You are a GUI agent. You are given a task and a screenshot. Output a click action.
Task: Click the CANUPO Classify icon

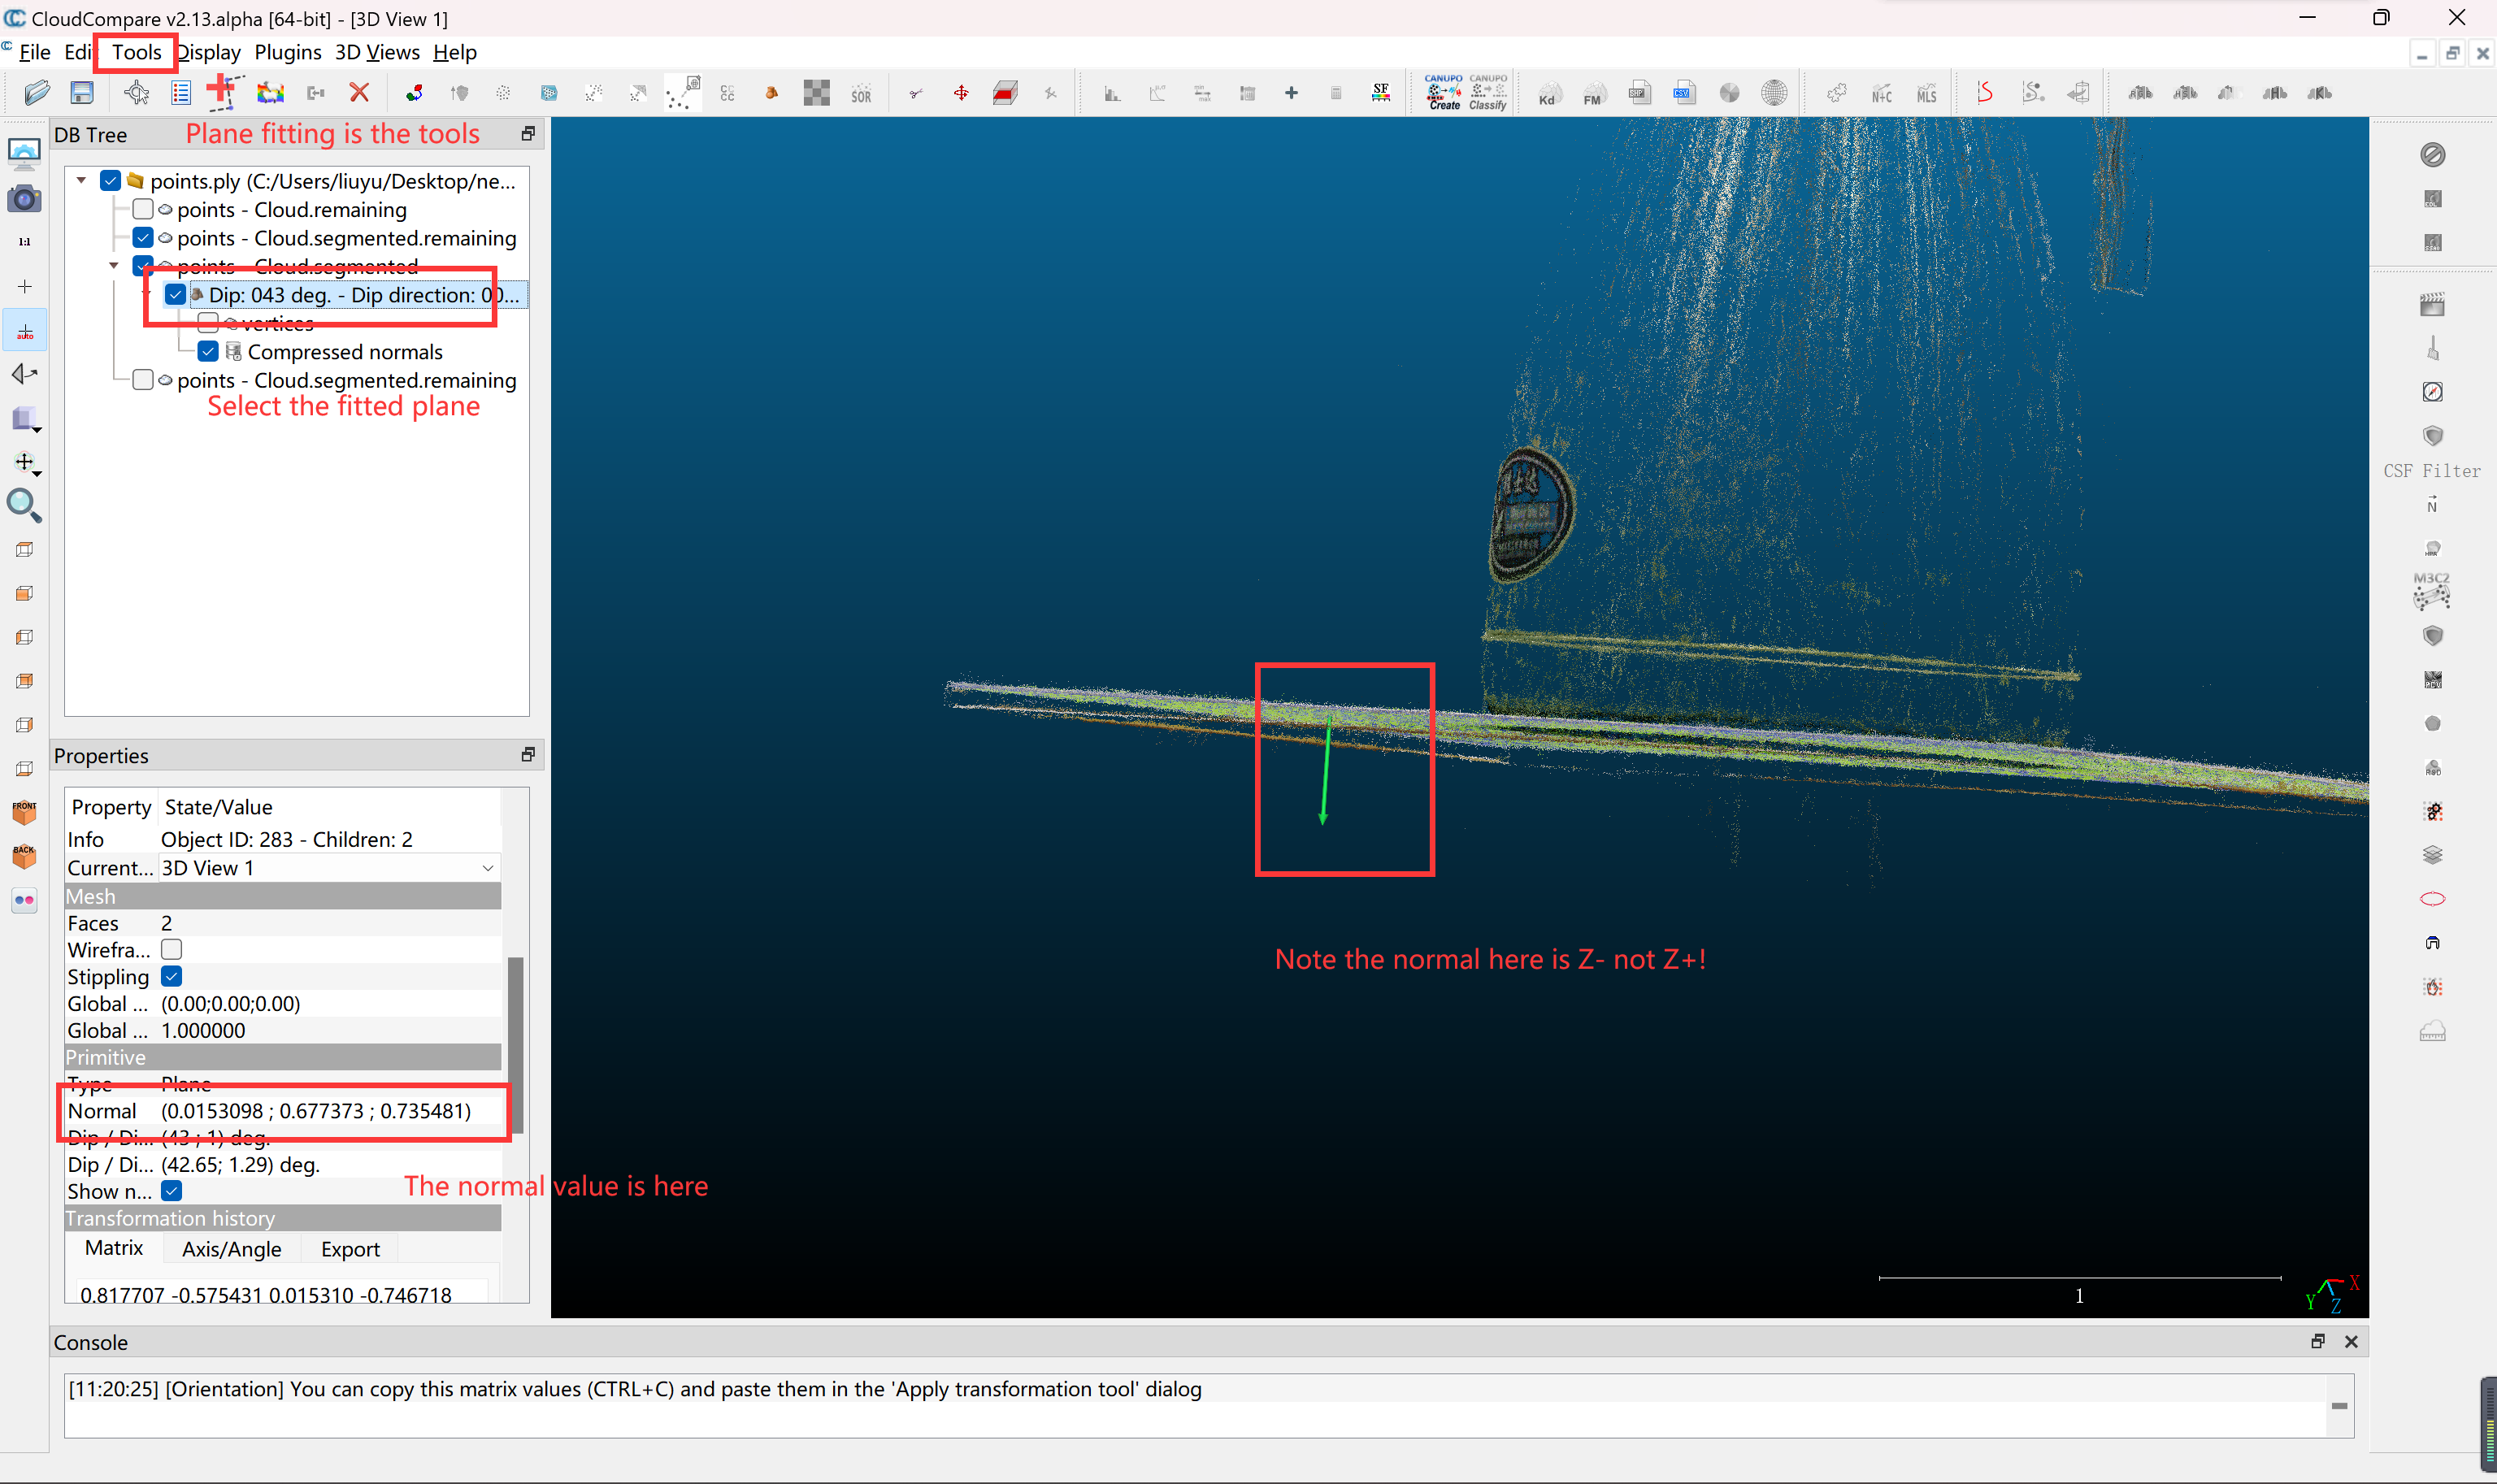1487,92
